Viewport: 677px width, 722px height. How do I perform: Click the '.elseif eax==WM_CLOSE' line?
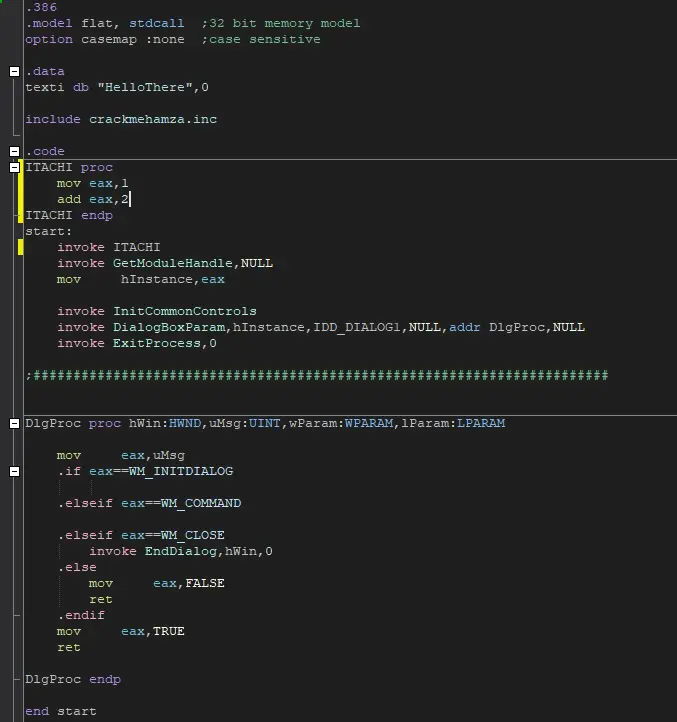[x=141, y=535]
